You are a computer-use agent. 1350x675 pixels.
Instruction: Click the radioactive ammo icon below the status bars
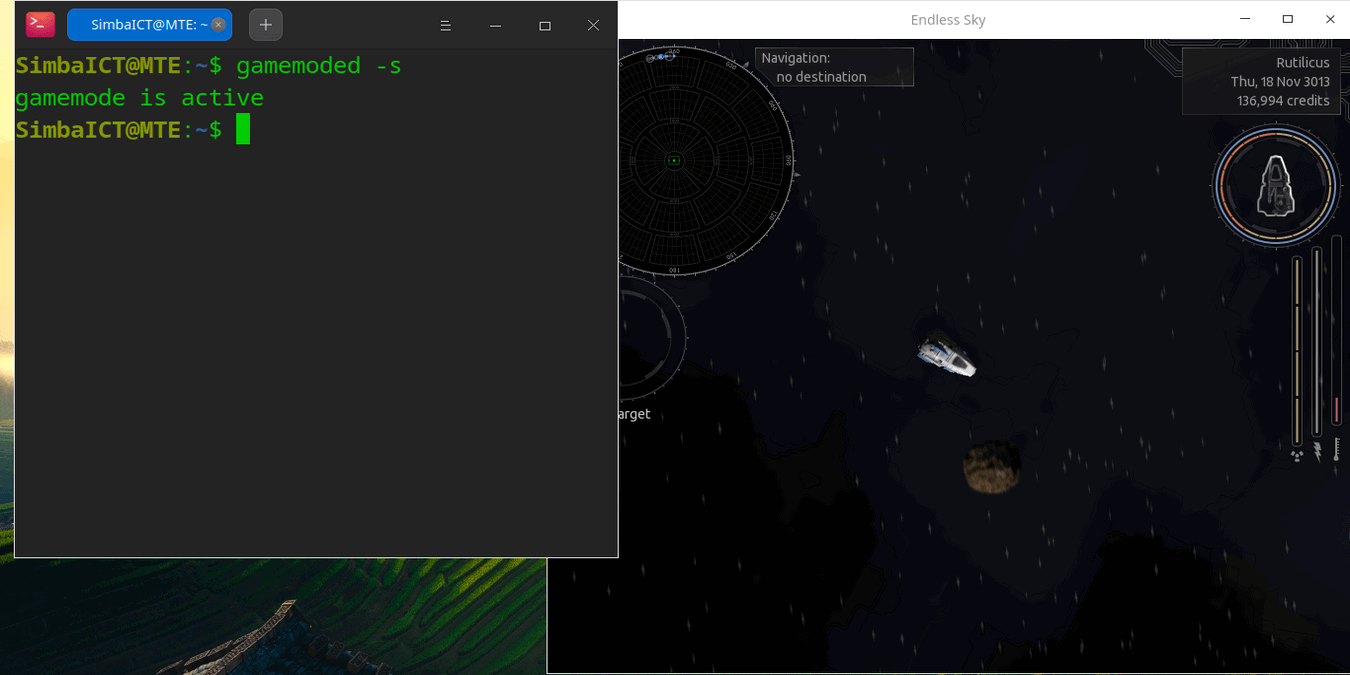[1296, 456]
